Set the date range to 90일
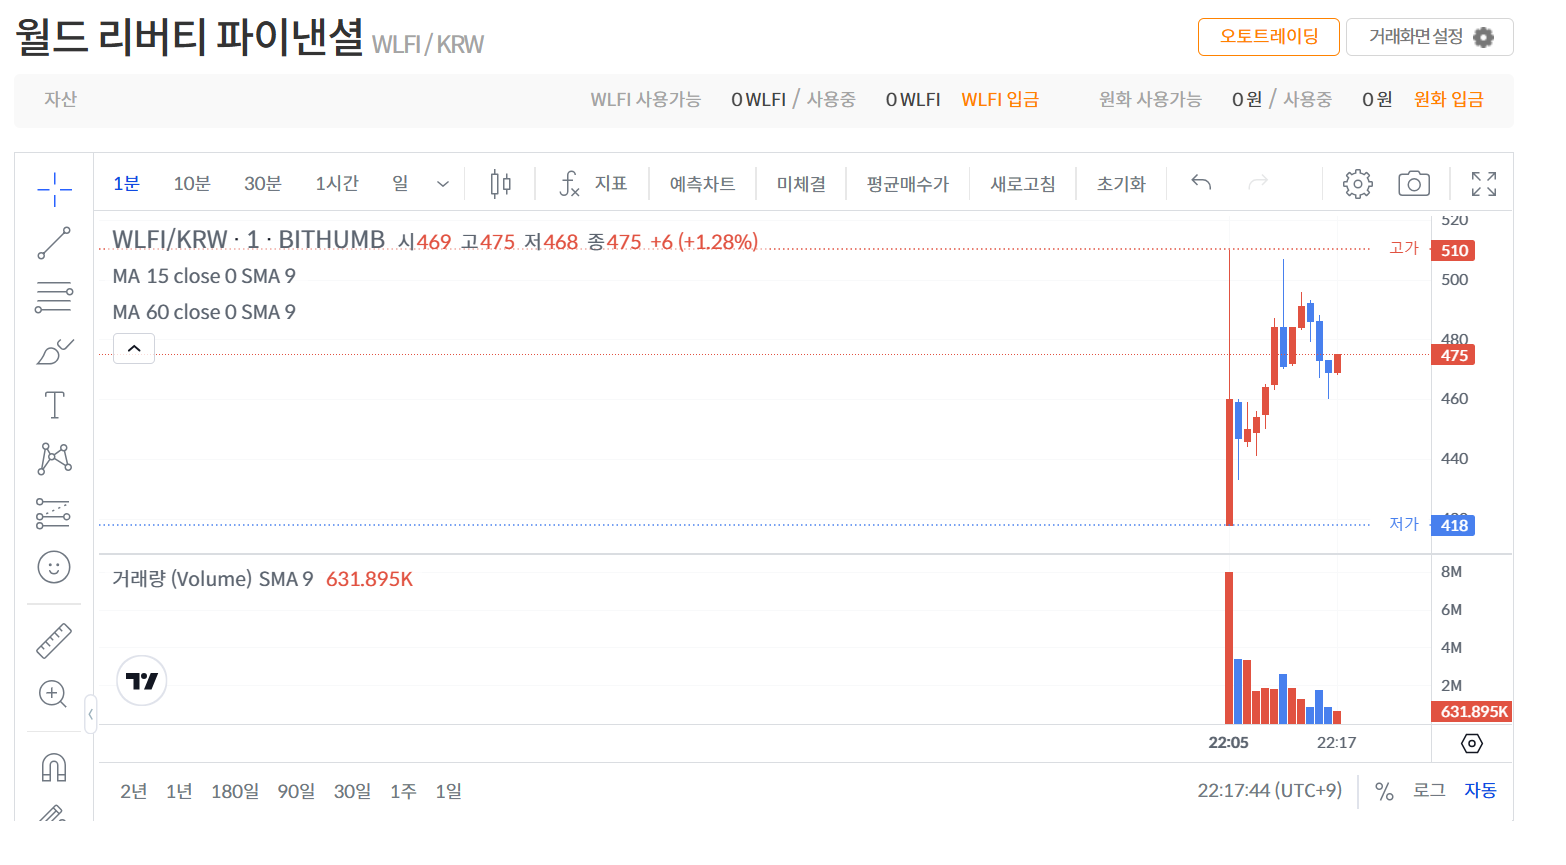The height and width of the screenshot is (865, 1566). tap(296, 791)
